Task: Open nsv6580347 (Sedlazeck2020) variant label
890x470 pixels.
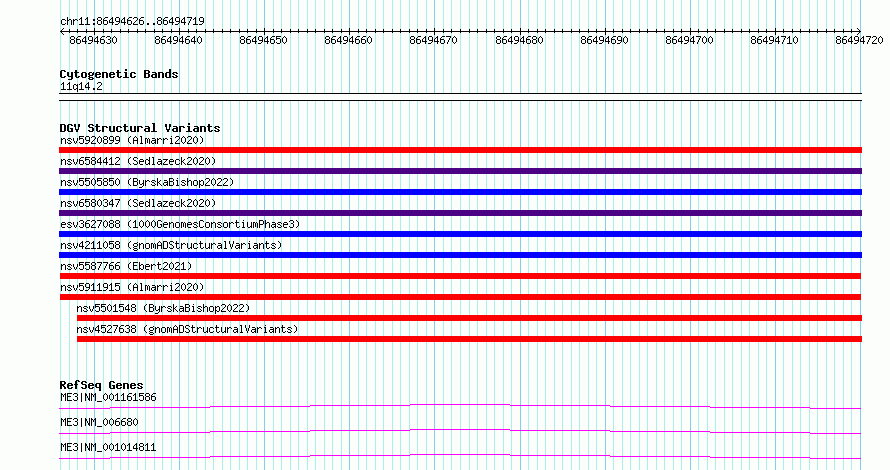Action: click(138, 203)
